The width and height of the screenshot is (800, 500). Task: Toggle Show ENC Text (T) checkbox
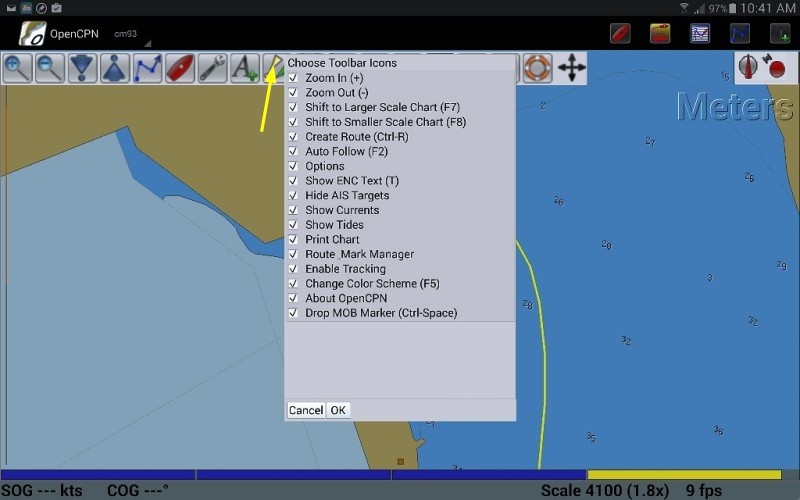(x=293, y=181)
